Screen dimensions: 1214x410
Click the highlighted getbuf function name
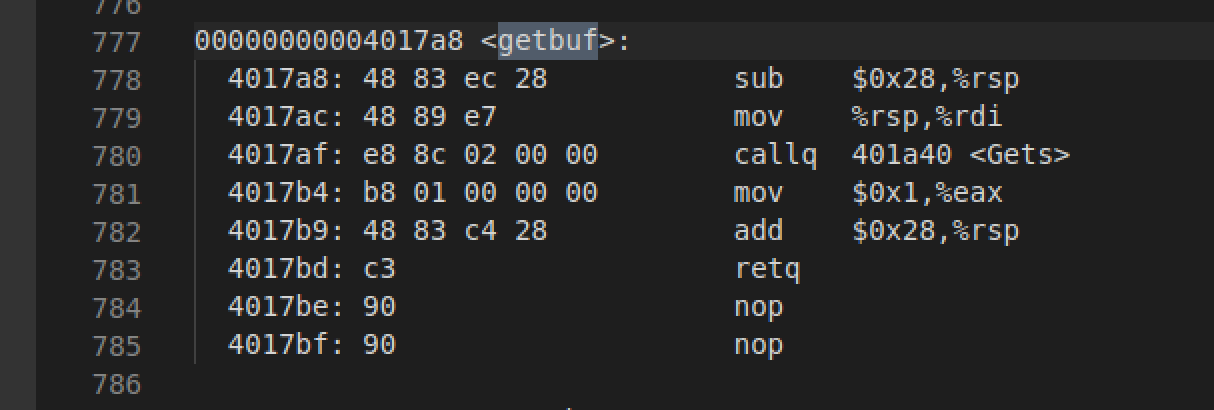point(547,42)
